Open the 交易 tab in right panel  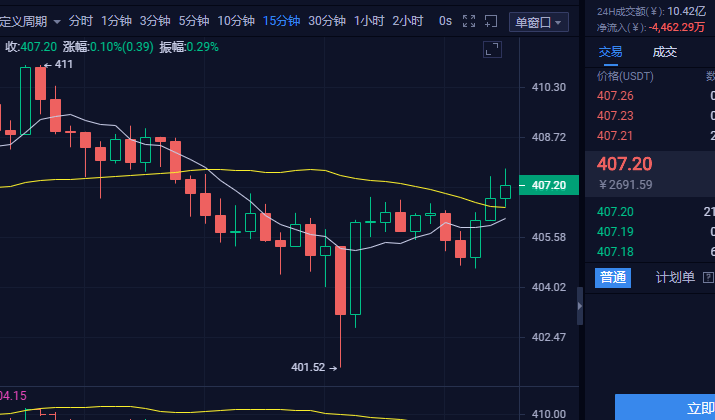click(610, 52)
